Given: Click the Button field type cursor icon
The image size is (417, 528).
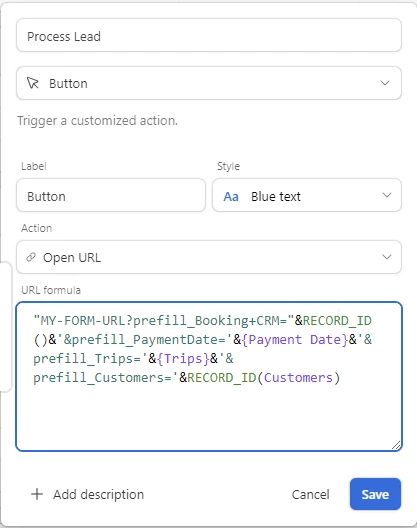Looking at the screenshot, I should click(x=33, y=83).
